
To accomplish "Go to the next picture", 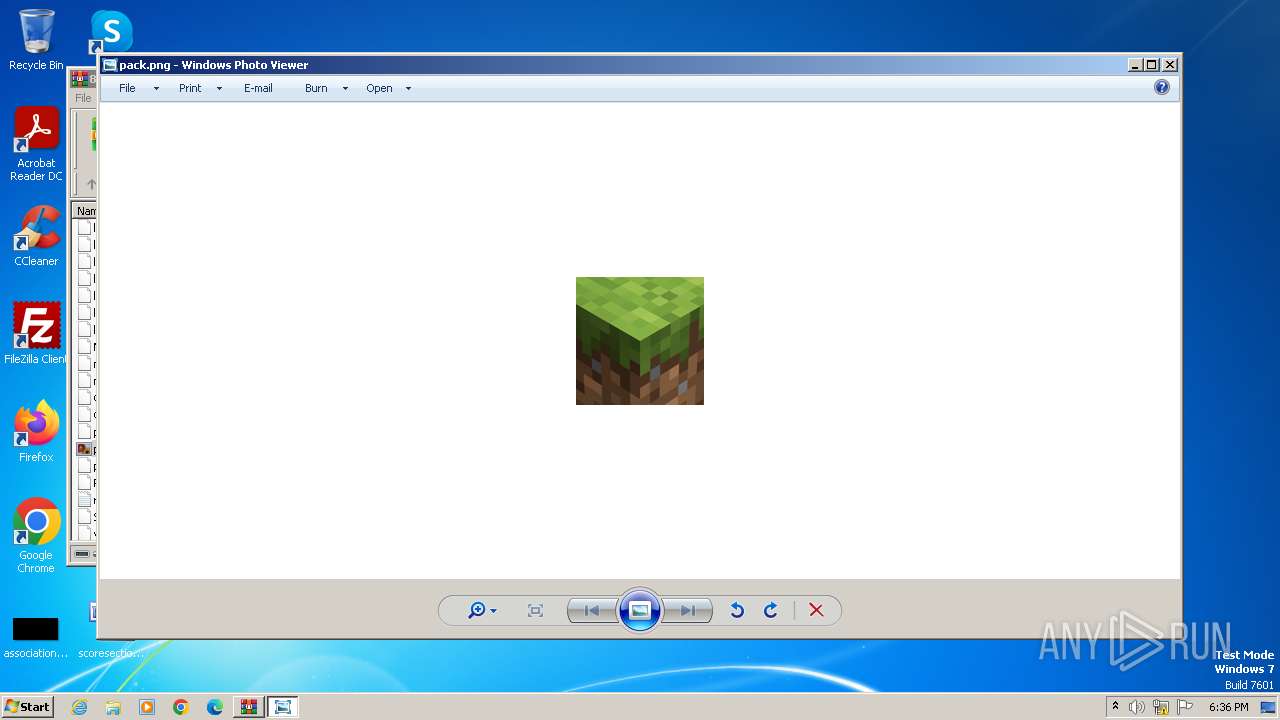I will (x=688, y=611).
